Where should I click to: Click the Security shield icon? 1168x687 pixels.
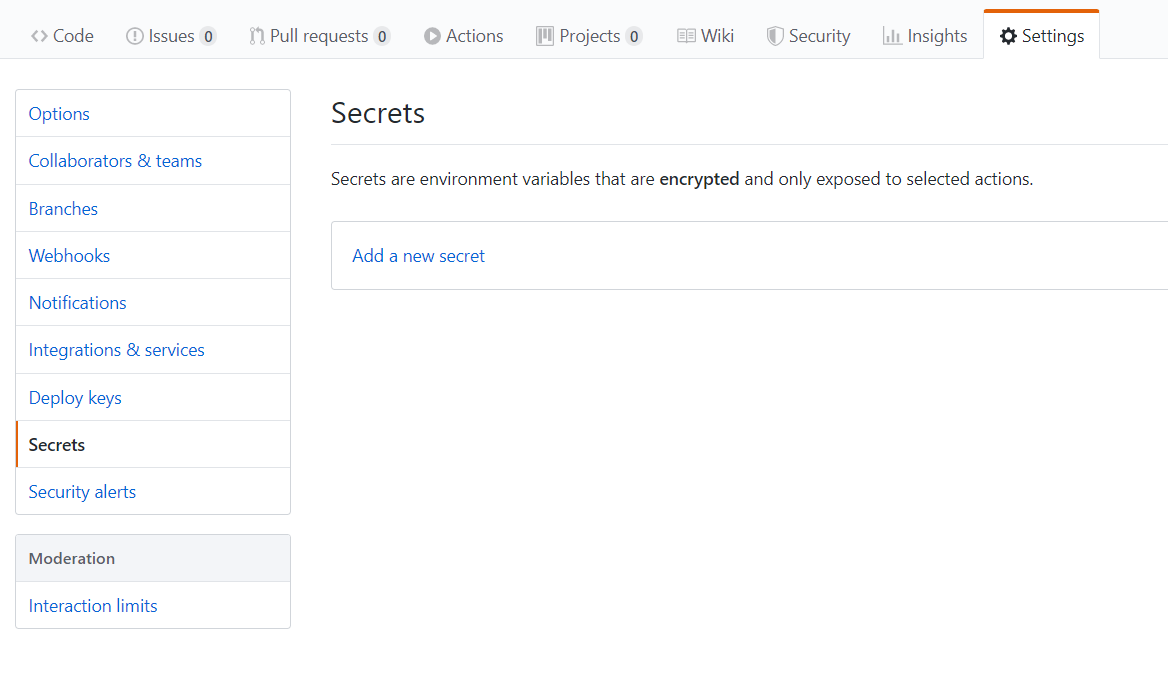[x=774, y=35]
